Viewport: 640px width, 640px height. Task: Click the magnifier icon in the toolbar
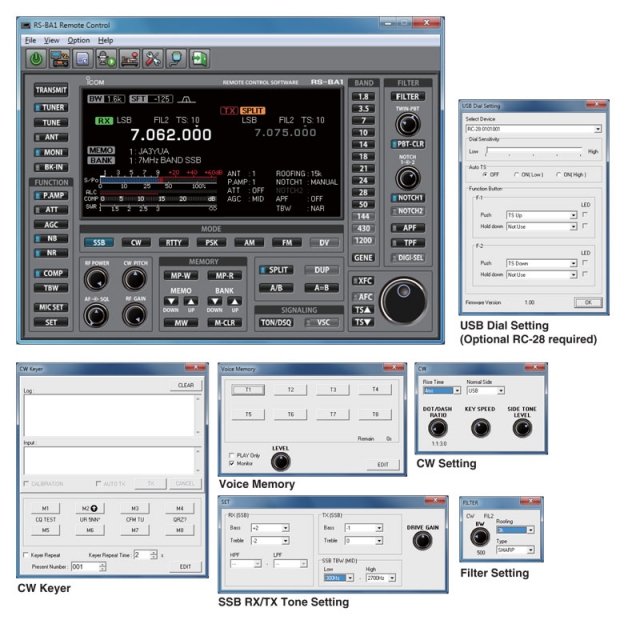click(x=180, y=59)
